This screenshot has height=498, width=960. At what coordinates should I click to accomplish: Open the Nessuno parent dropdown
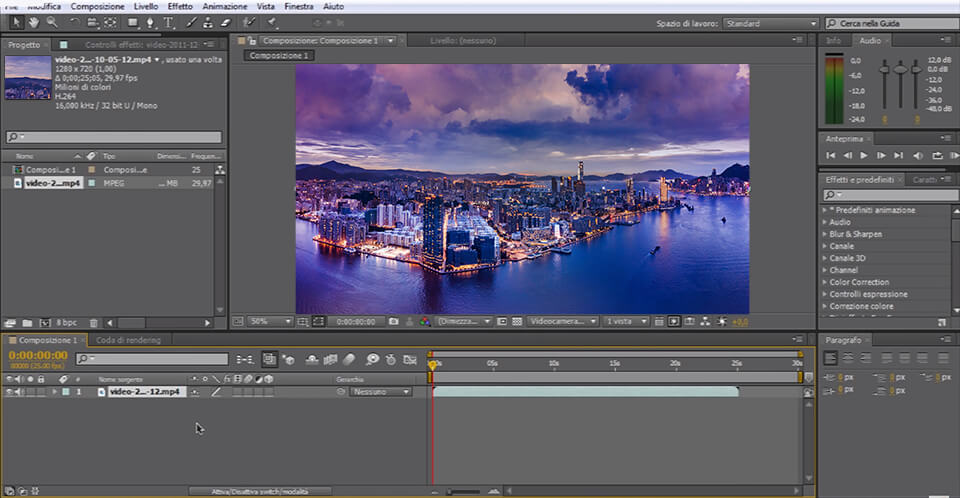point(380,391)
